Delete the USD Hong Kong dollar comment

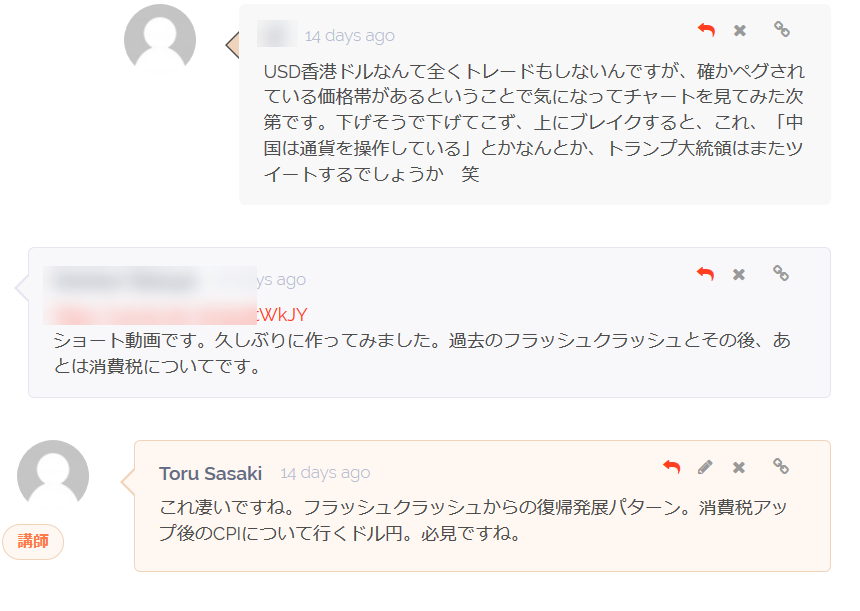pos(740,31)
